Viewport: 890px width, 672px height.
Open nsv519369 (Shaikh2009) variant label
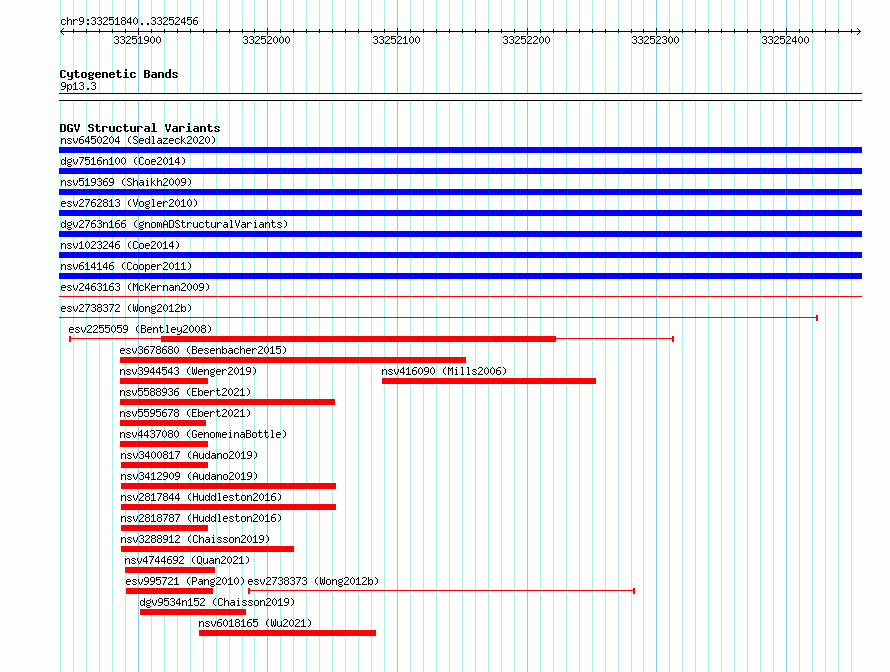pyautogui.click(x=126, y=182)
